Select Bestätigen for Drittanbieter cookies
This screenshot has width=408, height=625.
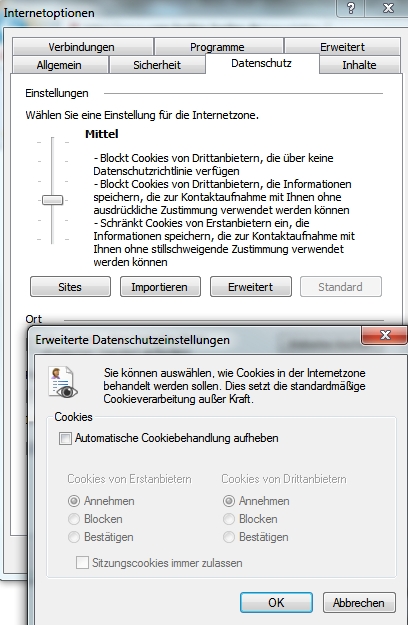tap(229, 537)
